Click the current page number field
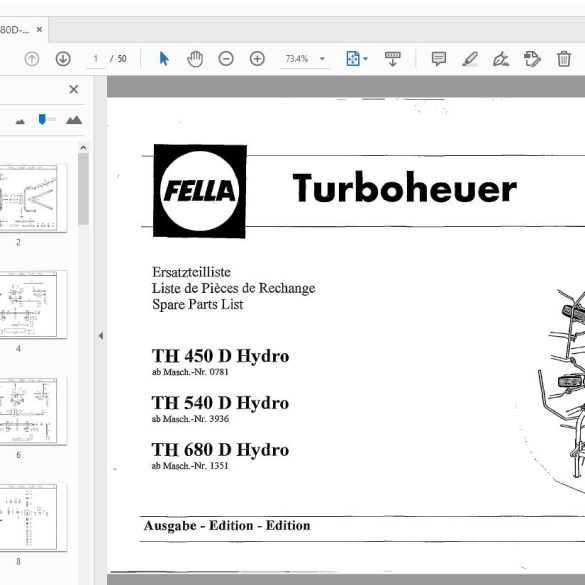585x585 pixels. (96, 59)
